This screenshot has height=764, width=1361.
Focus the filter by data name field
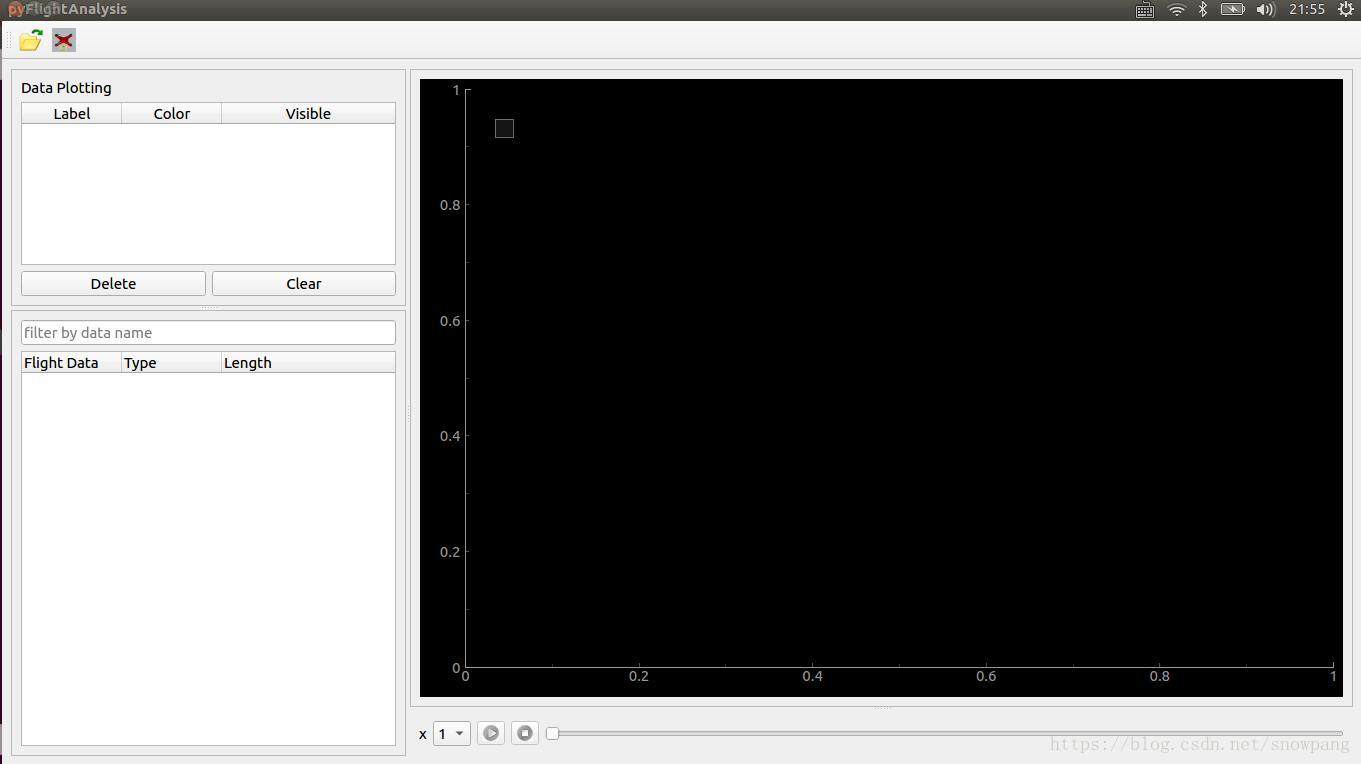[x=208, y=333]
